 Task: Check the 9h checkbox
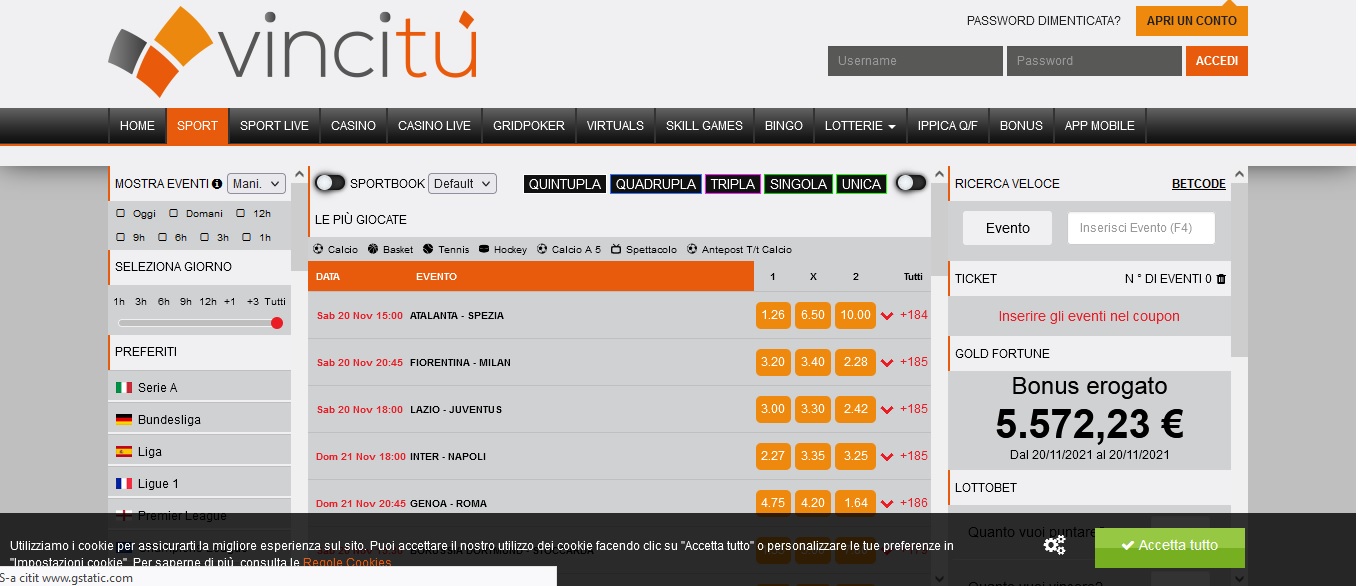(121, 237)
